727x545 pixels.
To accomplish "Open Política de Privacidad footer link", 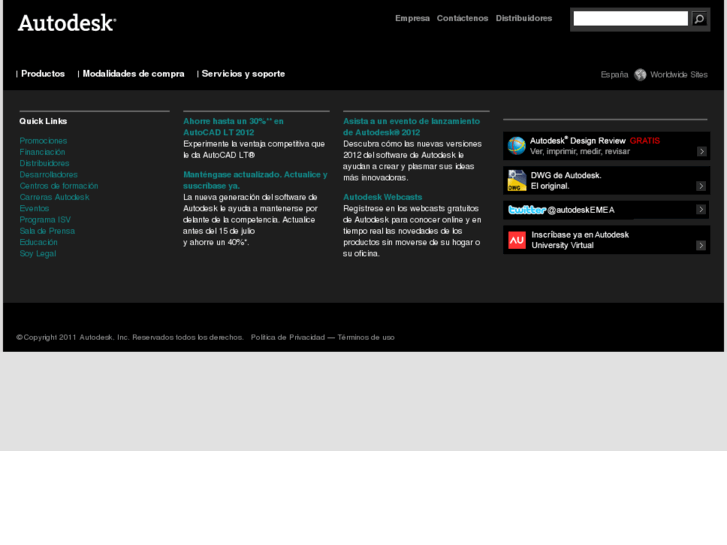I will (x=288, y=337).
